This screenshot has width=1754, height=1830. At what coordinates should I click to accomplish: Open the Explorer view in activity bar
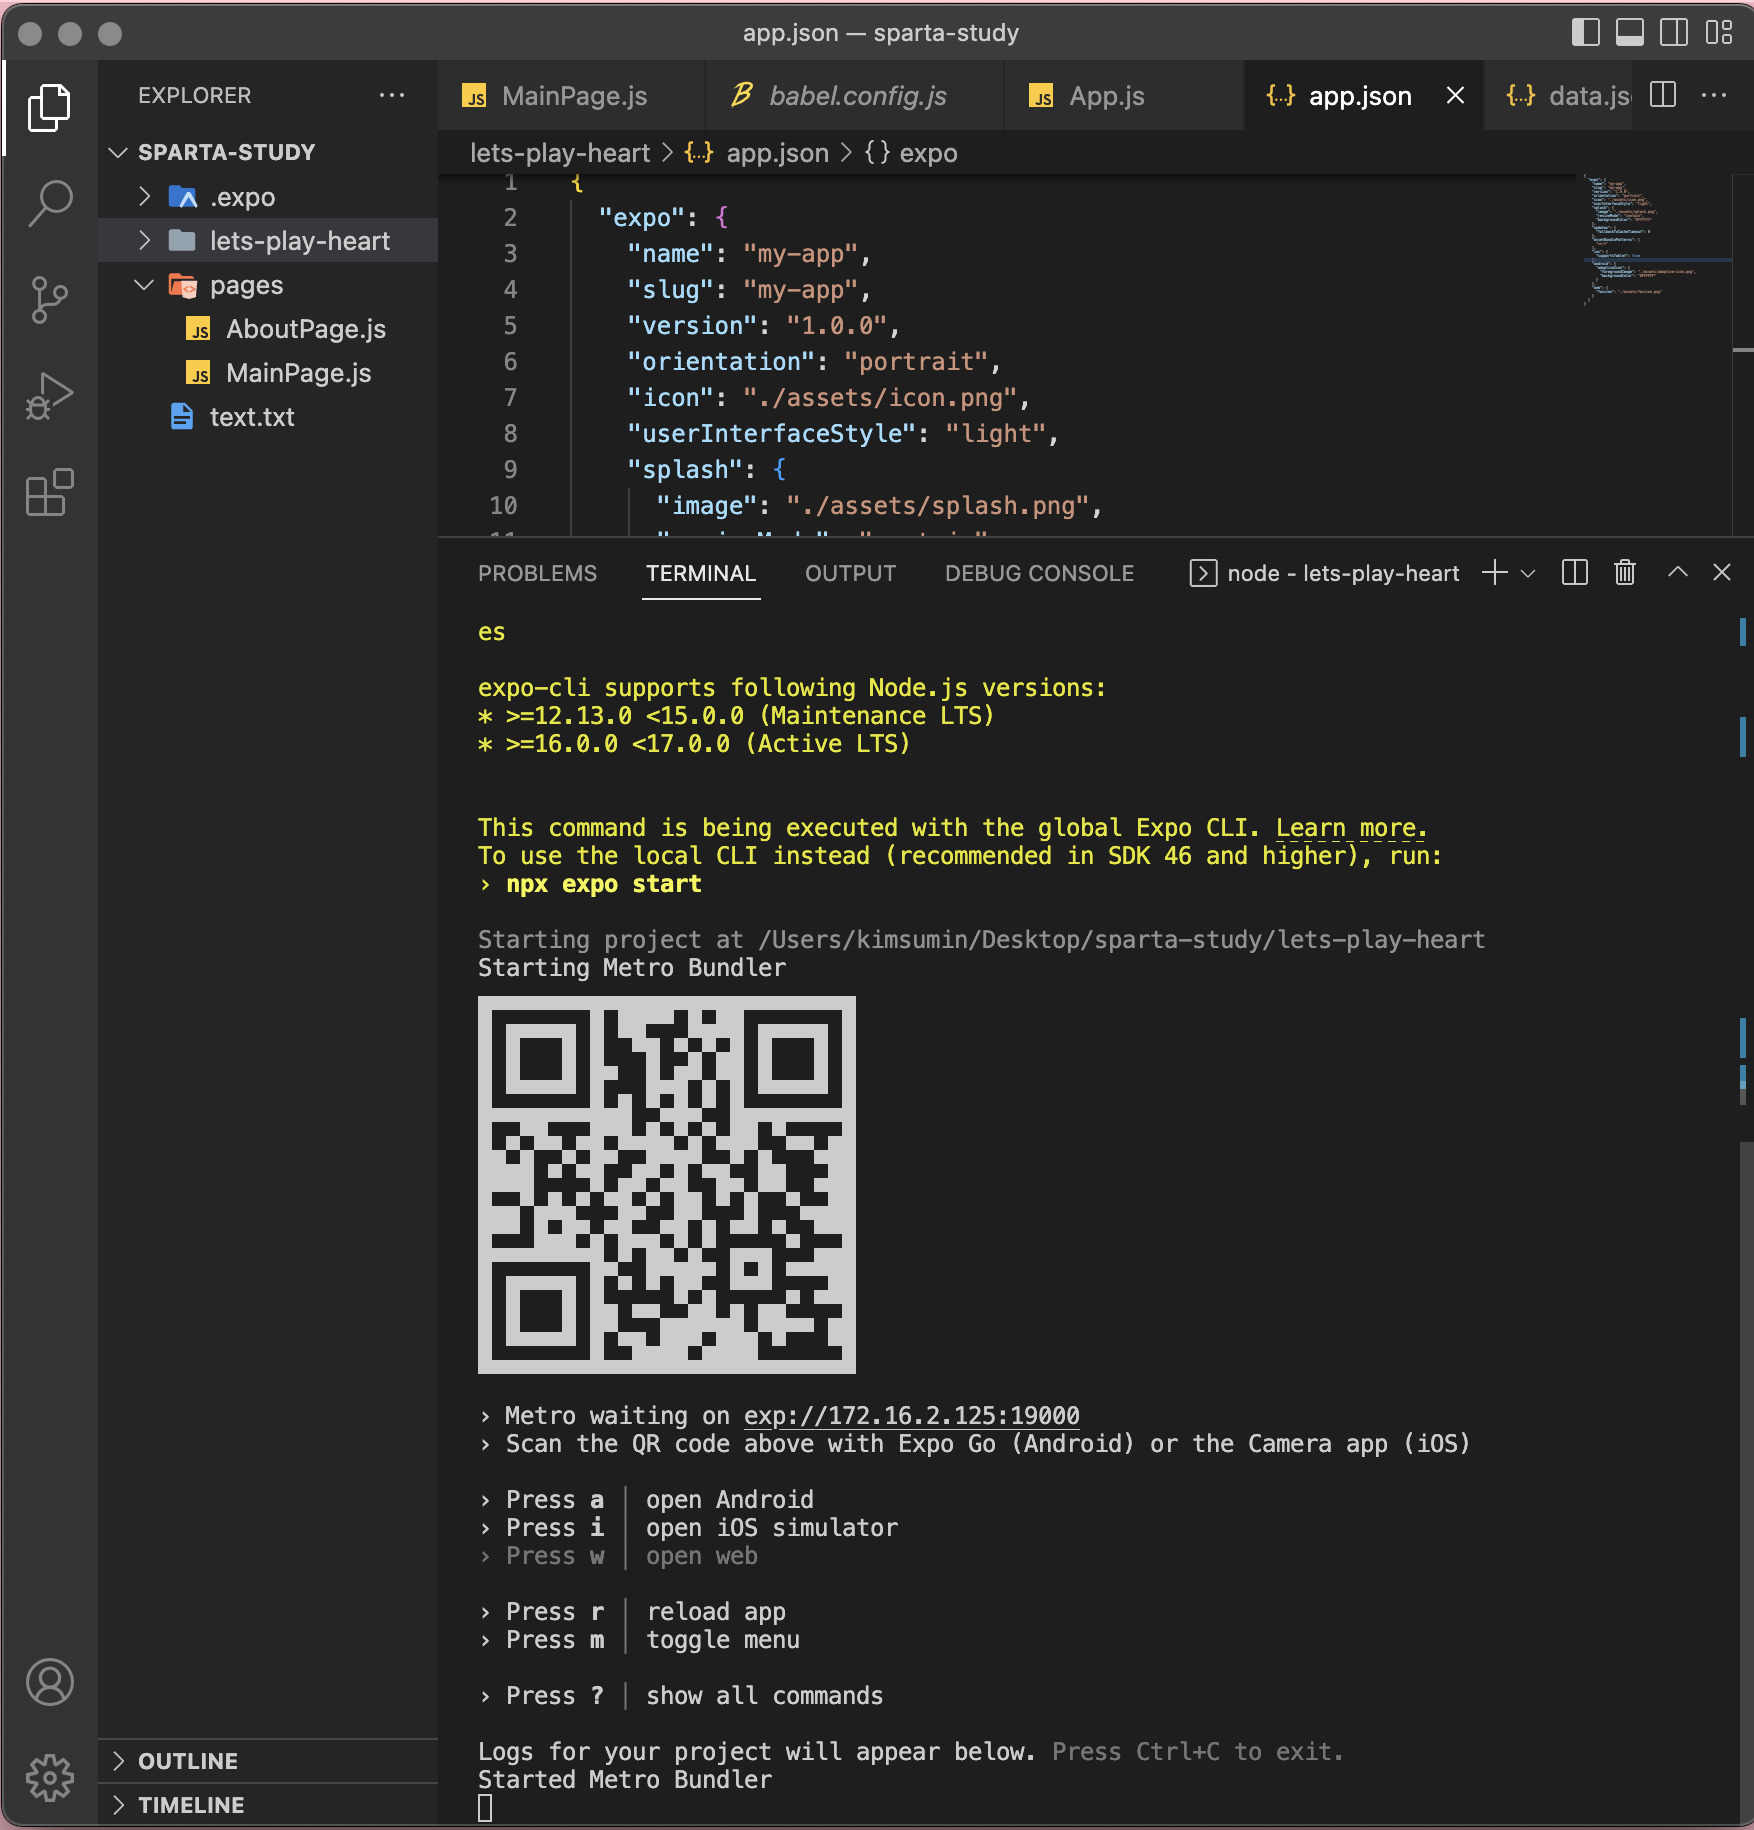(x=49, y=108)
